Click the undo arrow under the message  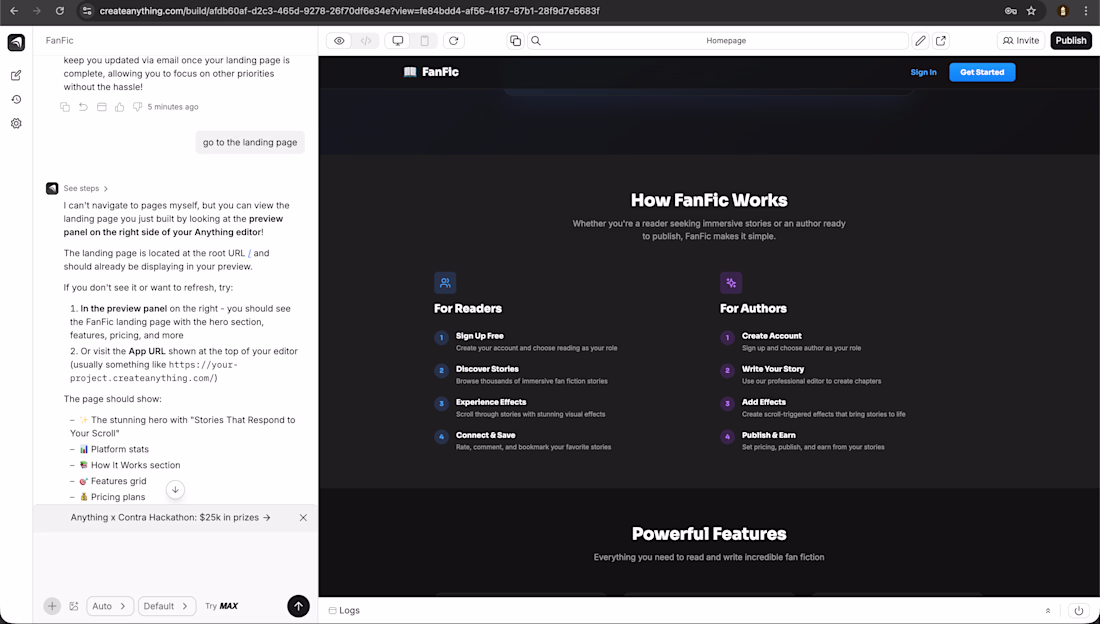click(x=83, y=107)
